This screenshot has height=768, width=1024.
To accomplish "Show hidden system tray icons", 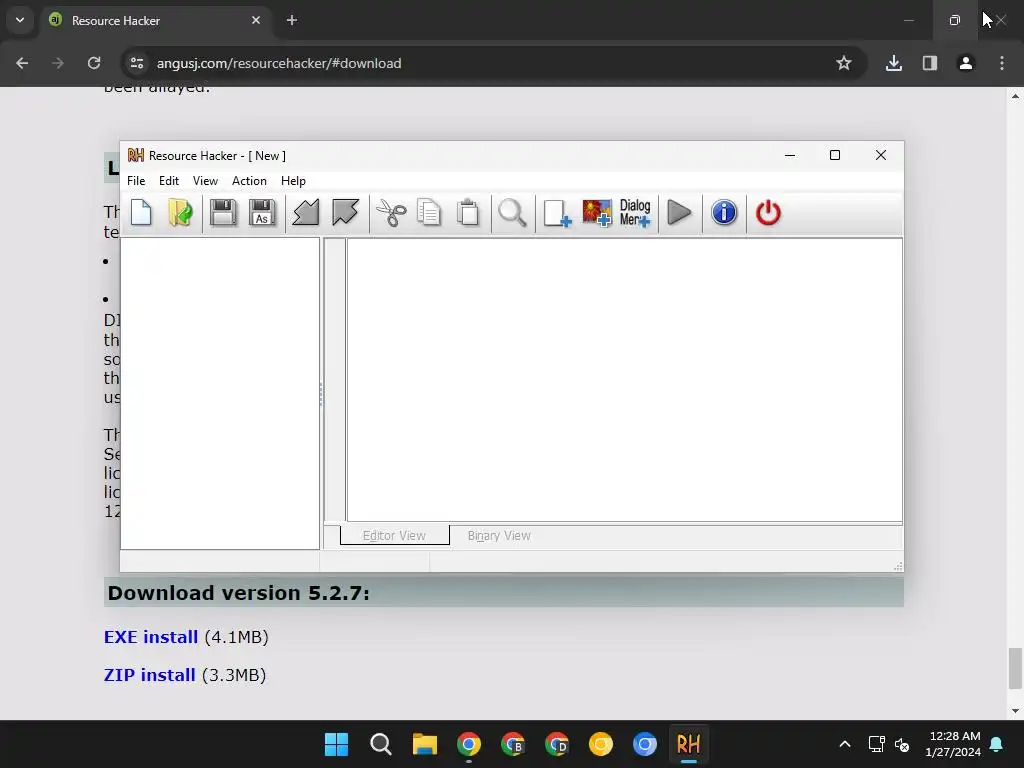I will click(844, 744).
